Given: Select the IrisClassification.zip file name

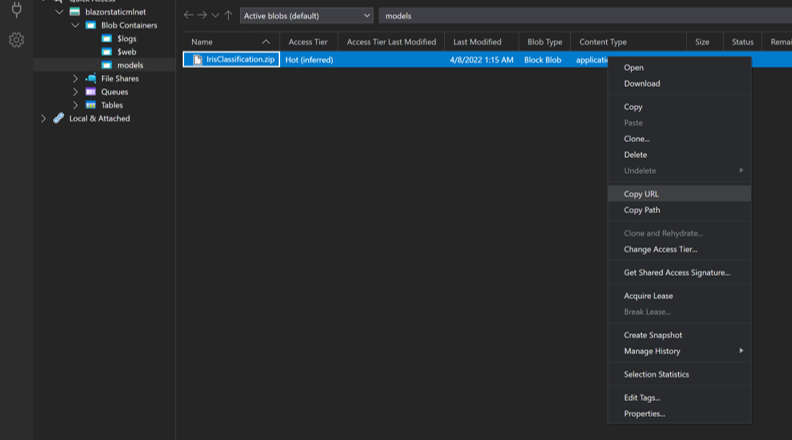Looking at the screenshot, I should point(240,60).
